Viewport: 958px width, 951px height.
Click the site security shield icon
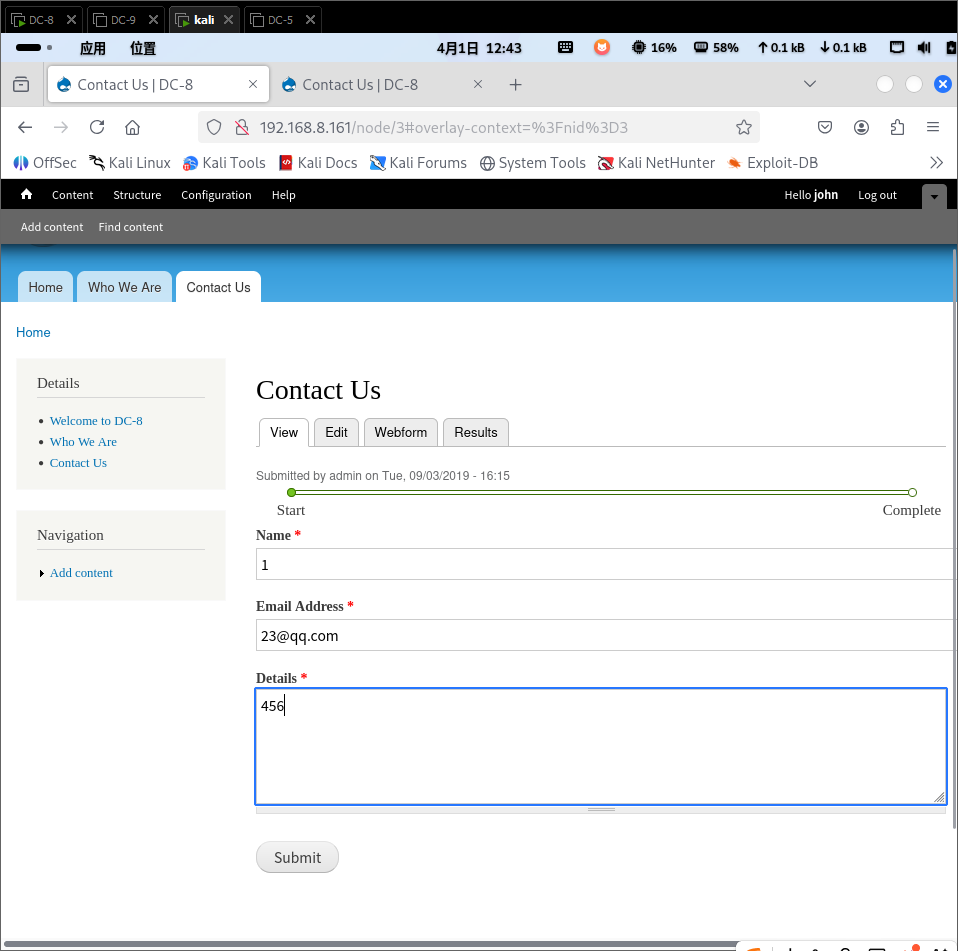[x=212, y=127]
